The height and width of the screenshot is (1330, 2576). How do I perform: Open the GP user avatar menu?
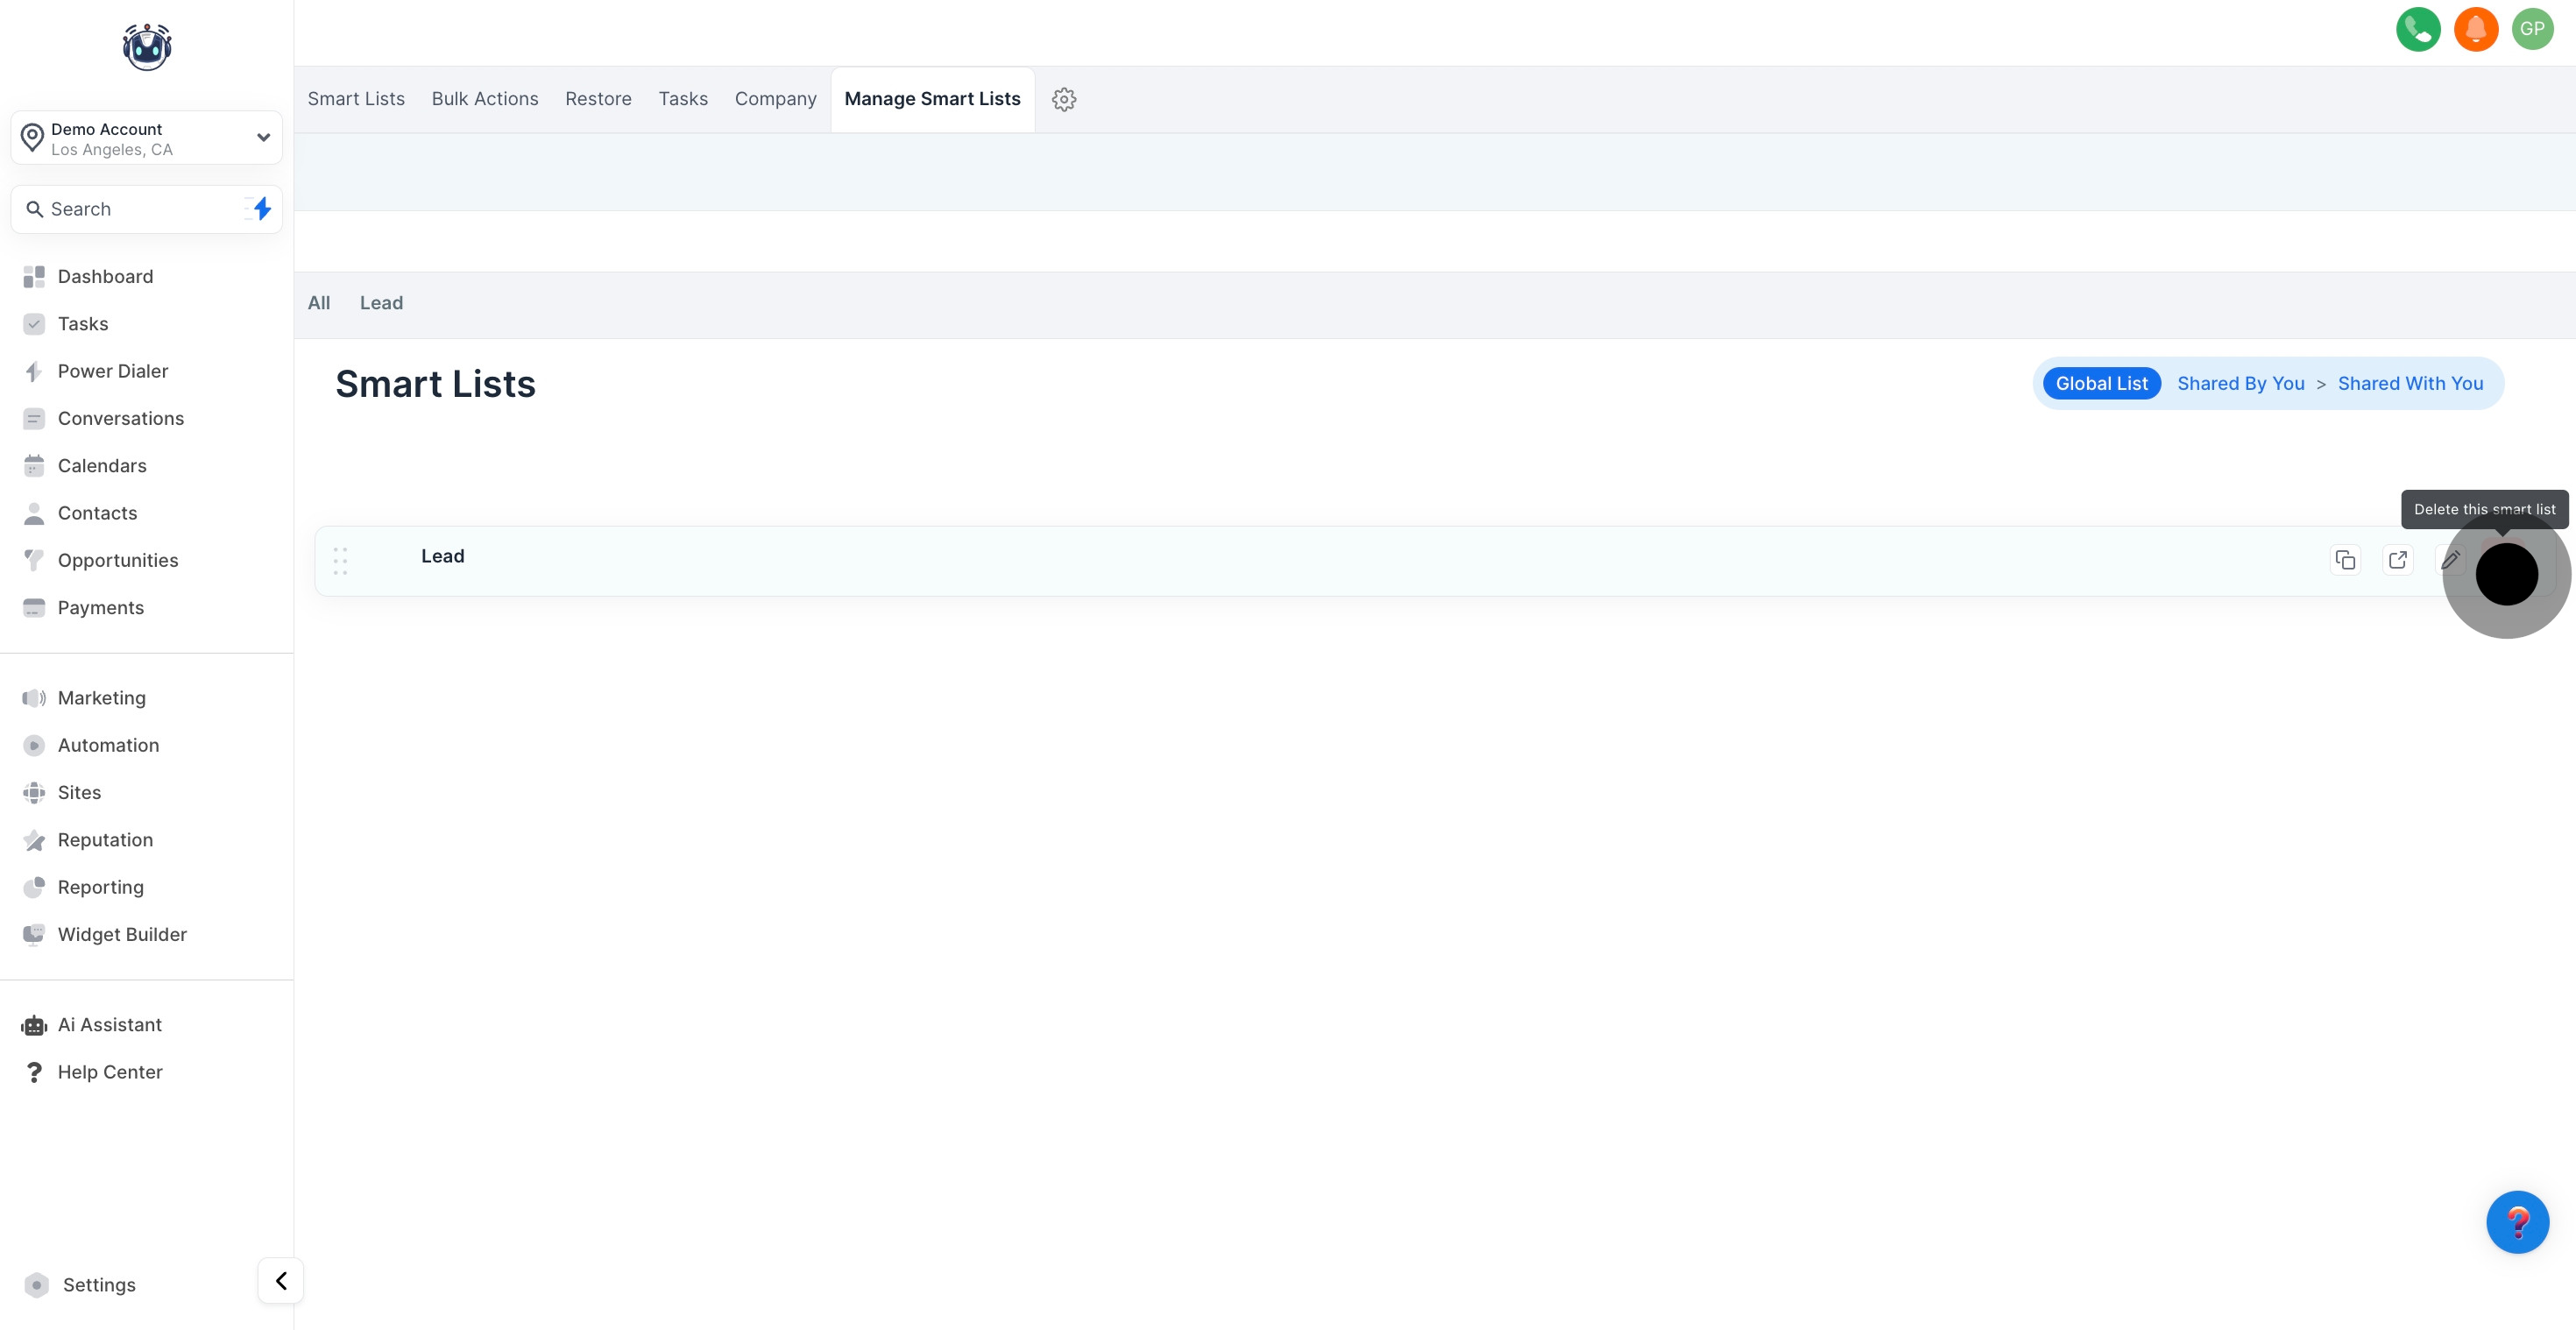tap(2531, 29)
